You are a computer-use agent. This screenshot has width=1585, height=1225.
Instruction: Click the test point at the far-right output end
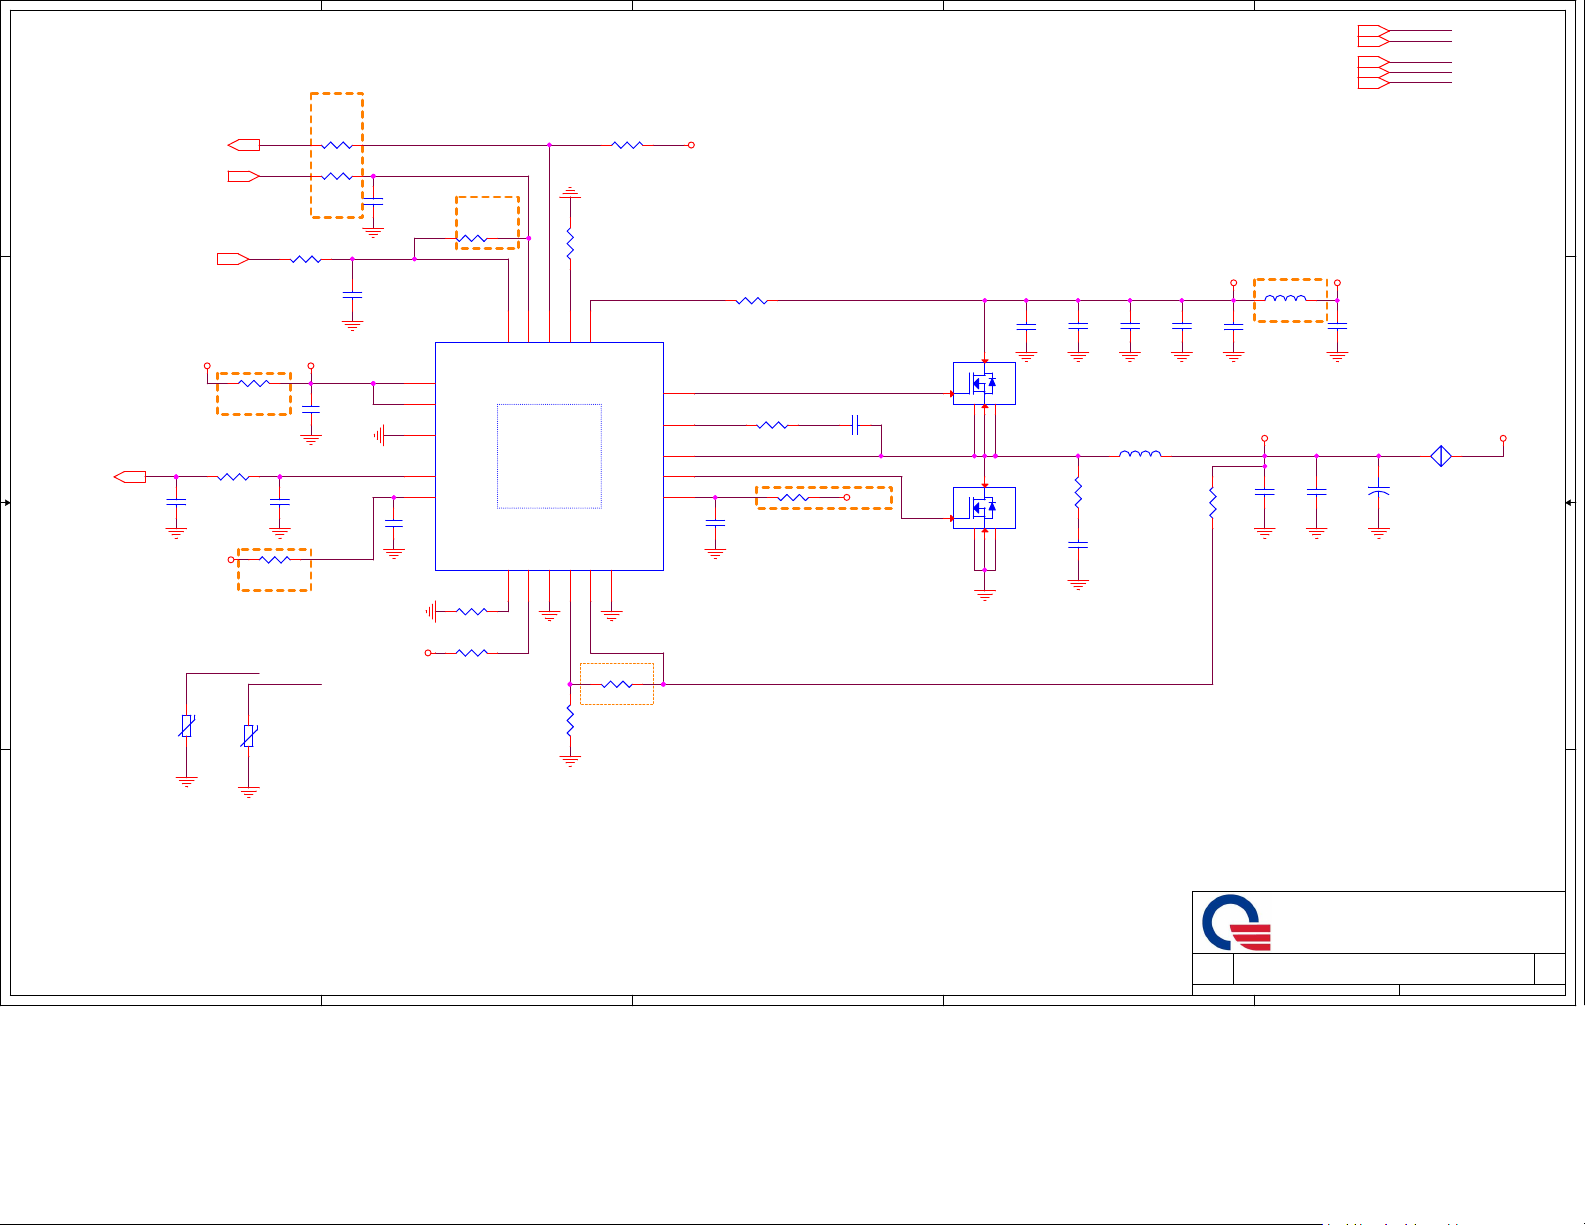[1503, 438]
